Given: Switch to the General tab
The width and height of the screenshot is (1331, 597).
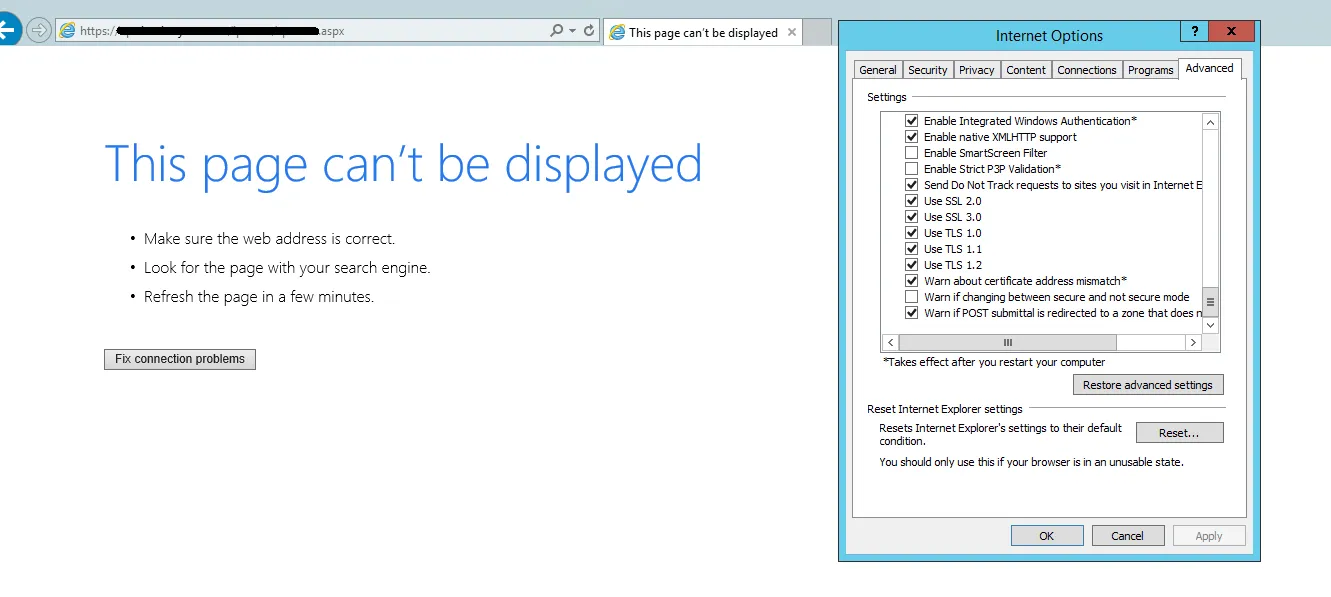Looking at the screenshot, I should point(878,70).
